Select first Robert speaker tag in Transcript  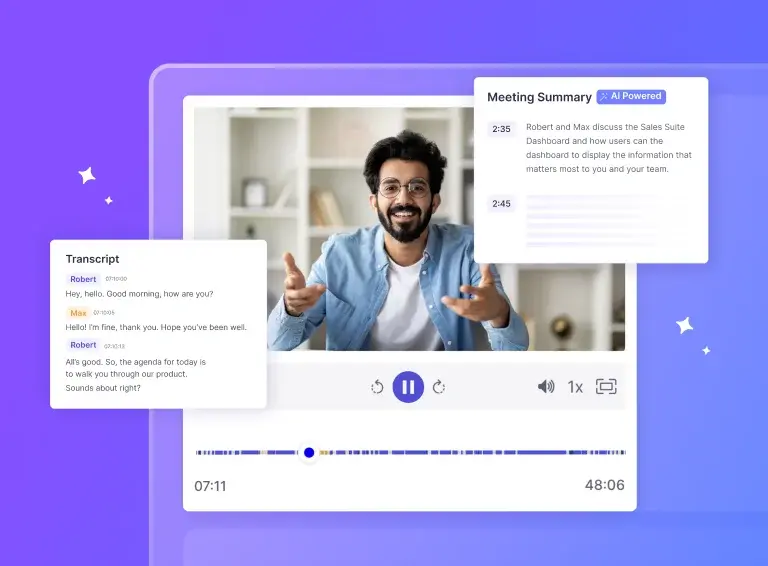point(83,279)
